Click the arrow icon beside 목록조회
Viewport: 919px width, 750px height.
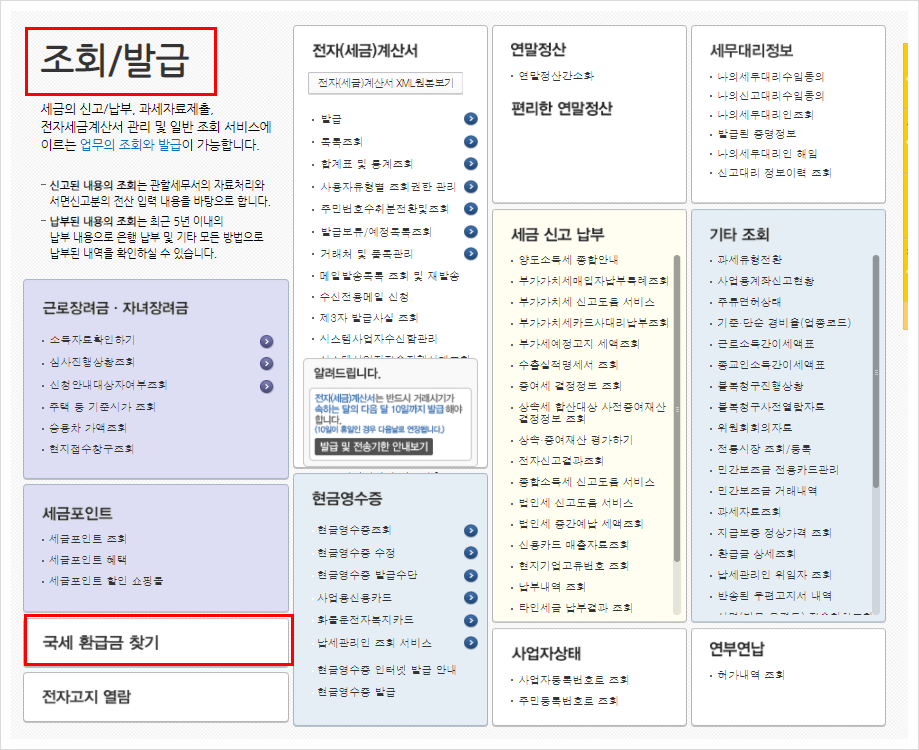click(x=469, y=141)
